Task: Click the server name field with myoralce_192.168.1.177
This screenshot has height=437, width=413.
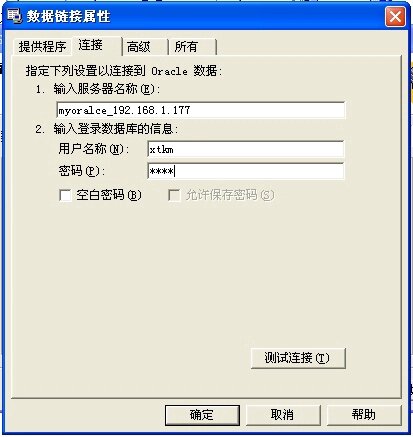Action: 201,110
